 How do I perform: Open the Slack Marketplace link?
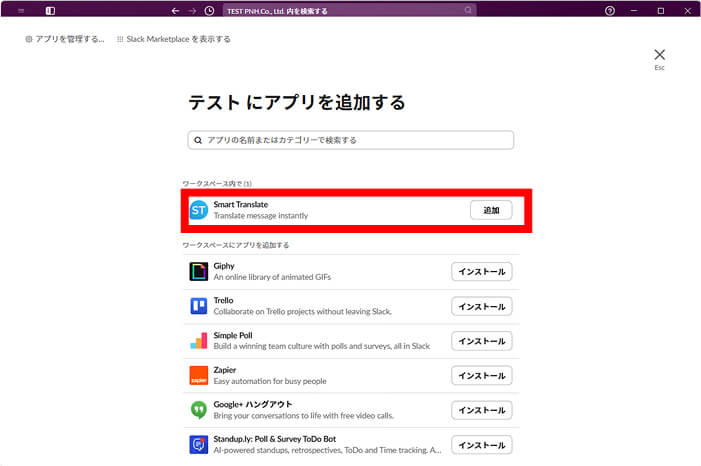click(x=173, y=39)
